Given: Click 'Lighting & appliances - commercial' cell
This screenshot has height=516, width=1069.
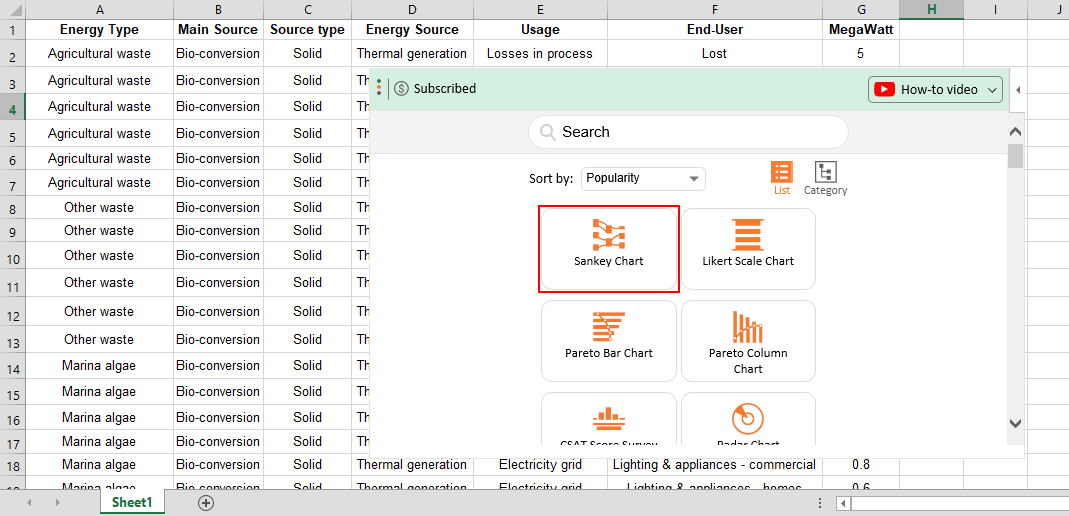Looking at the screenshot, I should 714,464.
